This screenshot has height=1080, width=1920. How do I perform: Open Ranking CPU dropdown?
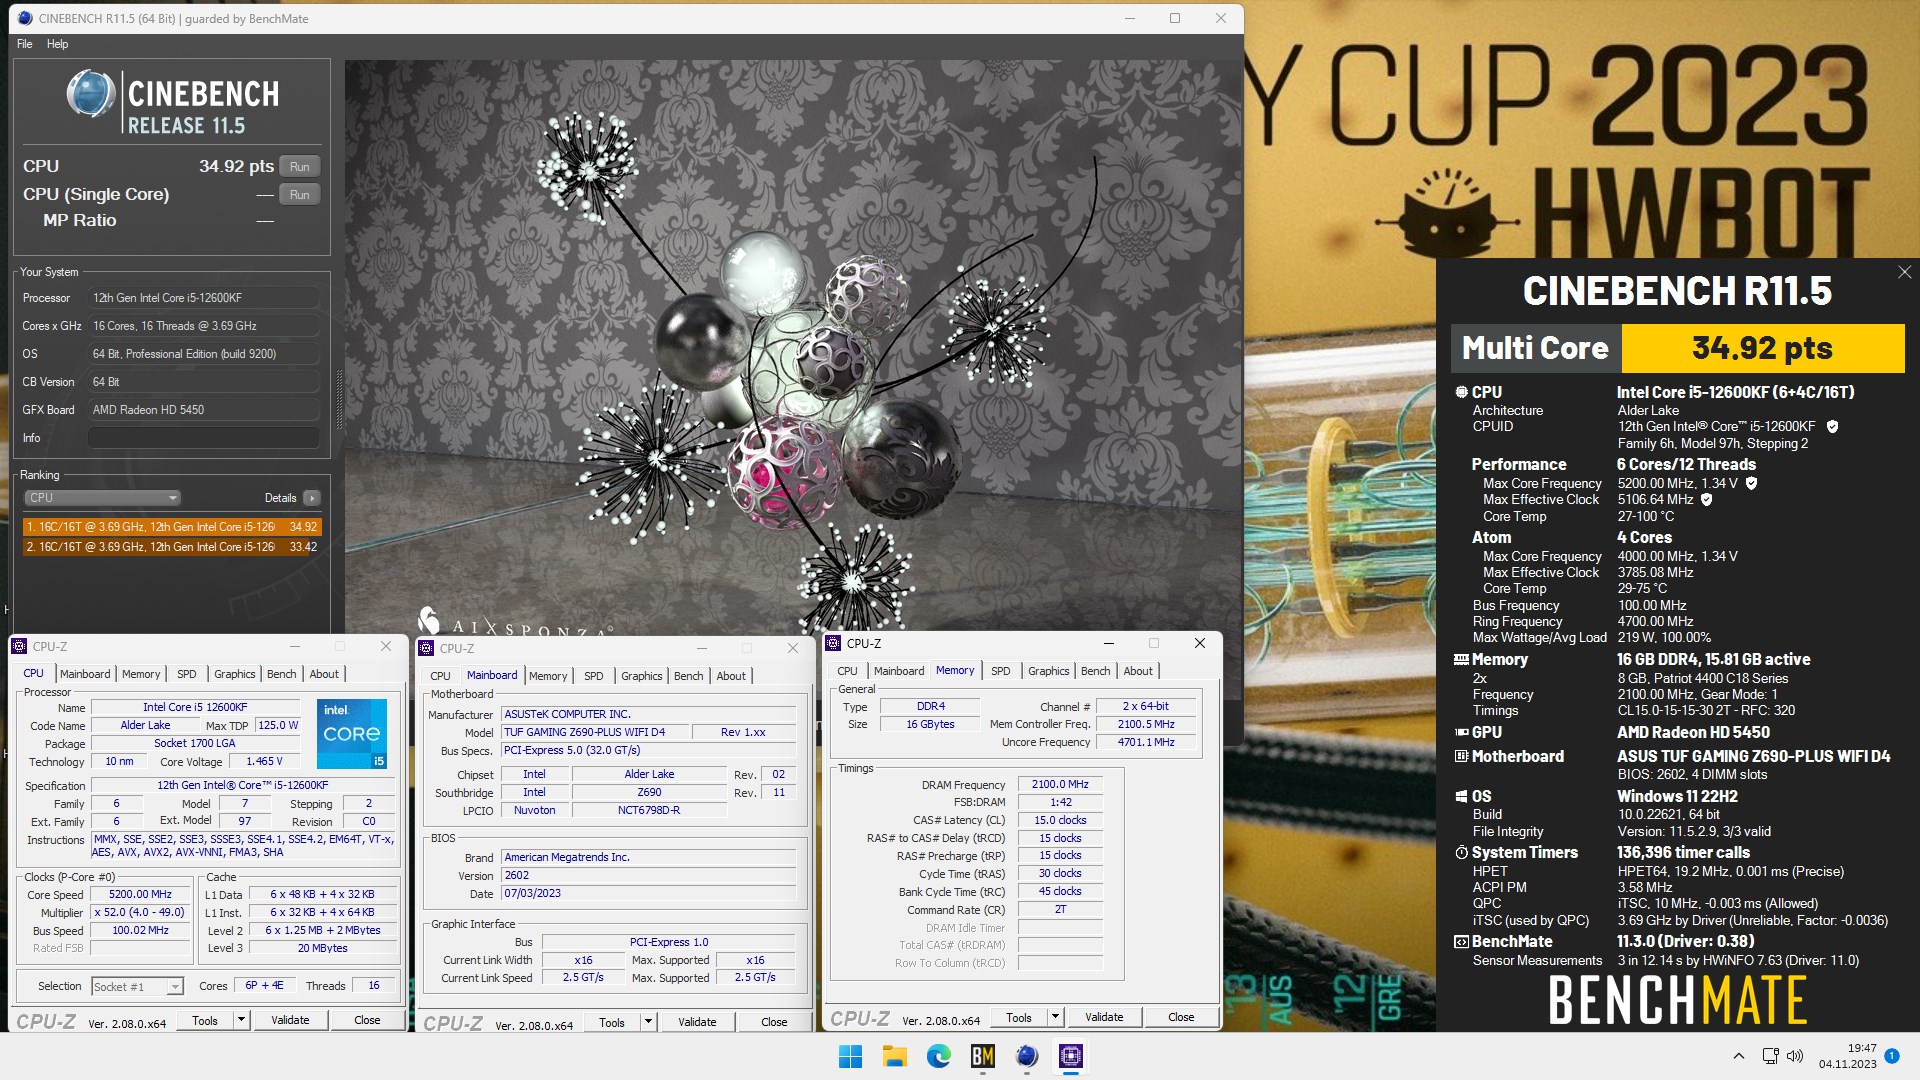tap(103, 498)
